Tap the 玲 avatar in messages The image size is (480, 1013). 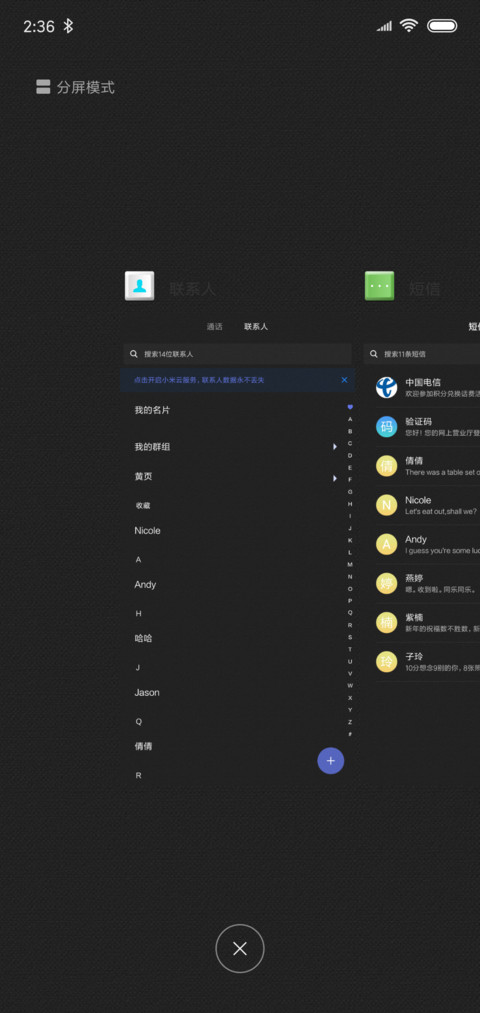click(386, 662)
